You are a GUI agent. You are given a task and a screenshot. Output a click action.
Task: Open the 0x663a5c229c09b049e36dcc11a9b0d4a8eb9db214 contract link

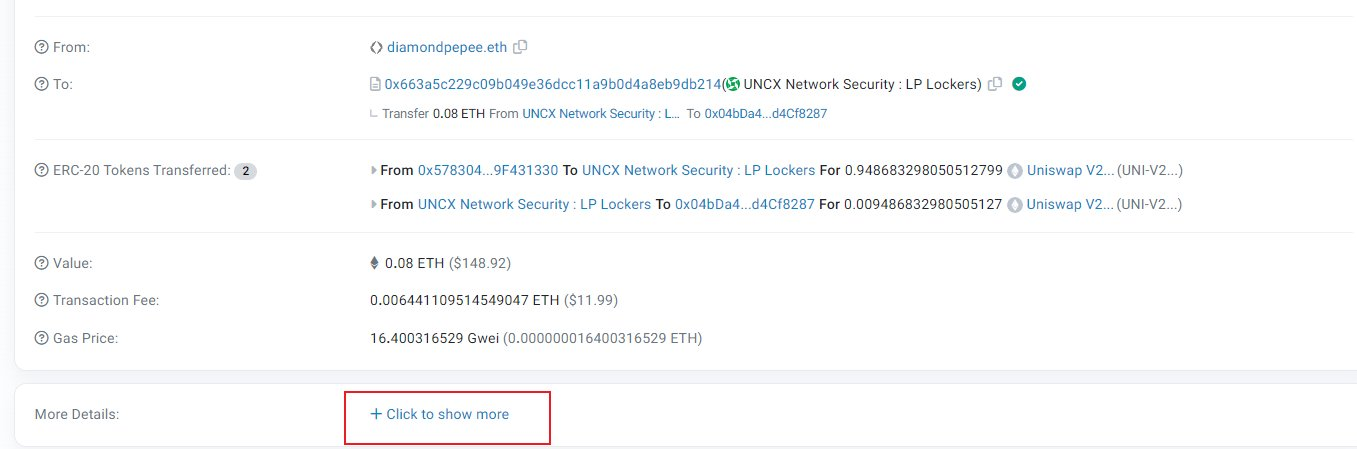553,85
